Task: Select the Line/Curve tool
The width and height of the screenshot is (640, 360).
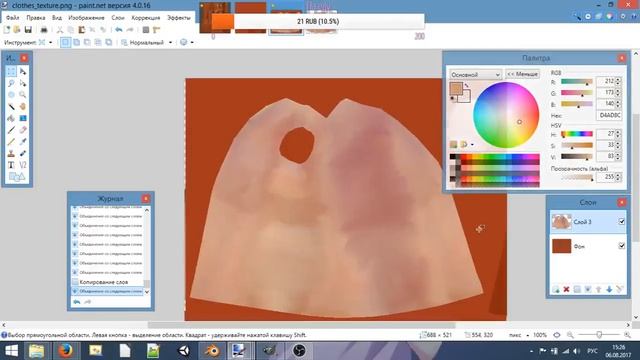Action: (x=23, y=165)
